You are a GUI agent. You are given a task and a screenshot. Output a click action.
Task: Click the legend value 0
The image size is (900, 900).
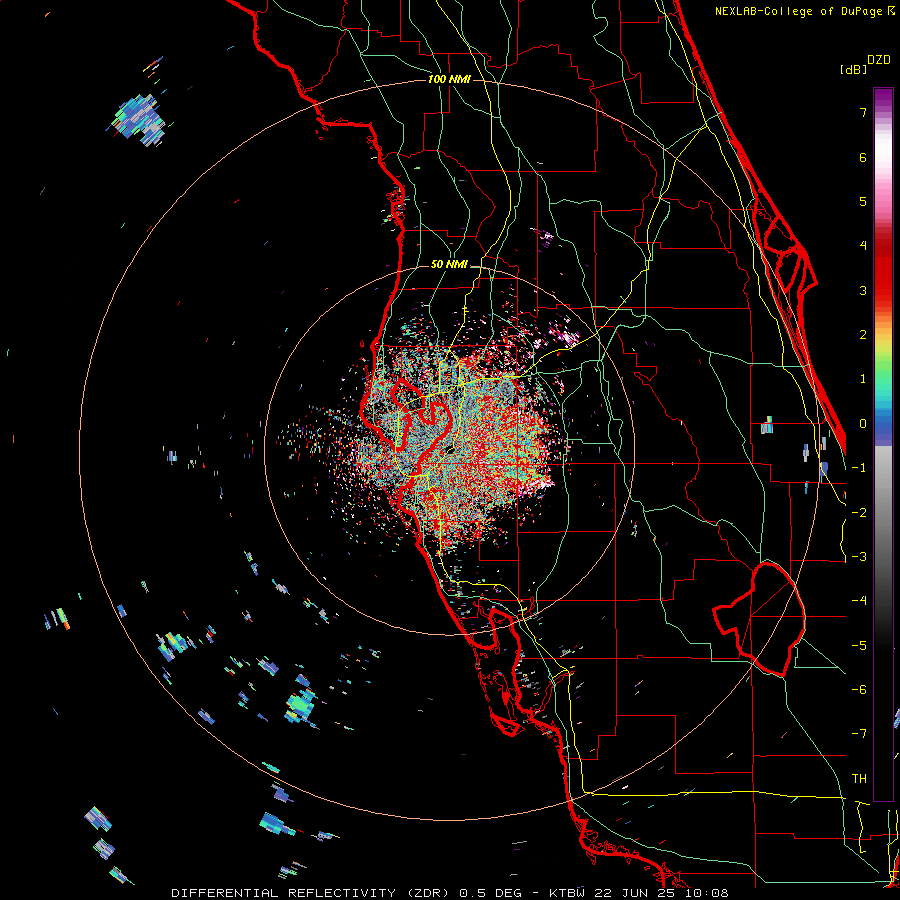(863, 424)
